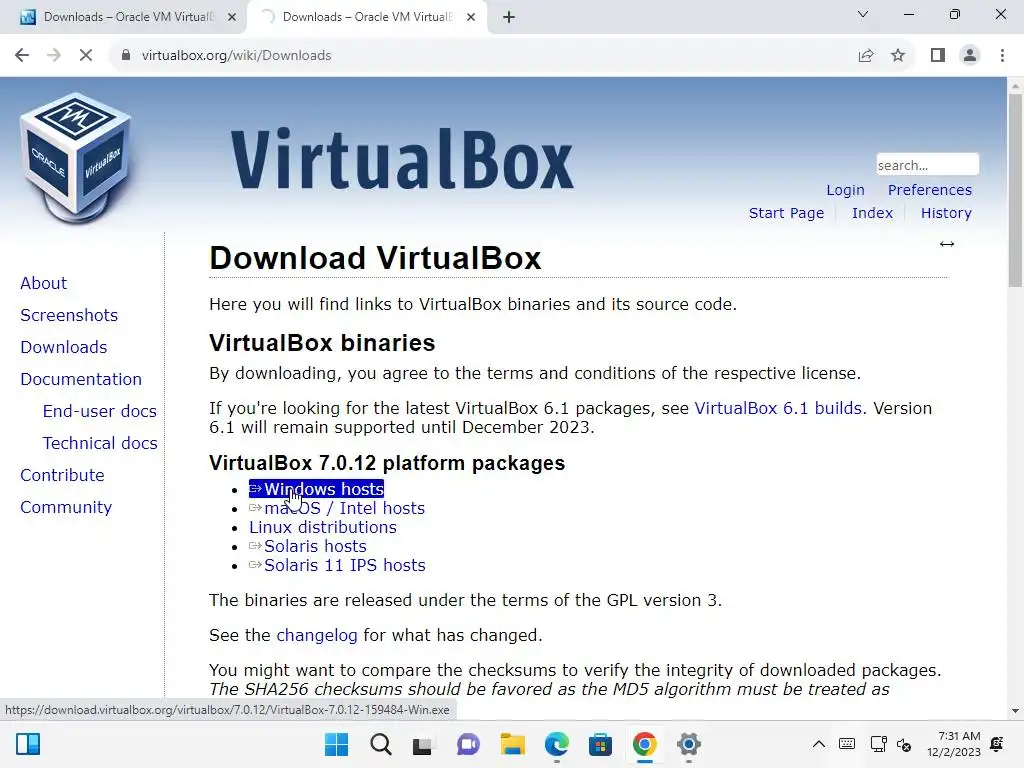Open the Login link
This screenshot has height=768, width=1024.
(x=845, y=190)
